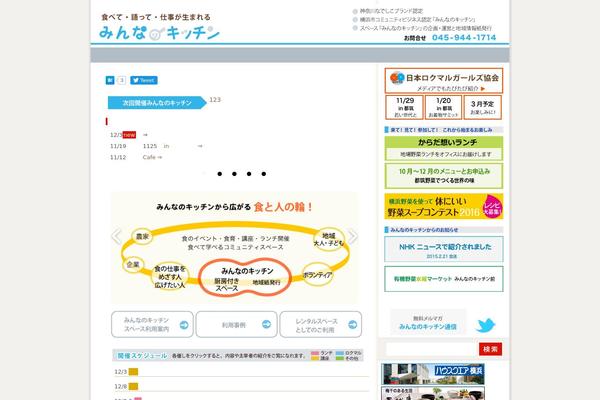The width and height of the screenshot is (600, 400).
Task: Click arrow icon on レンタルスペース button
Action: (352, 325)
